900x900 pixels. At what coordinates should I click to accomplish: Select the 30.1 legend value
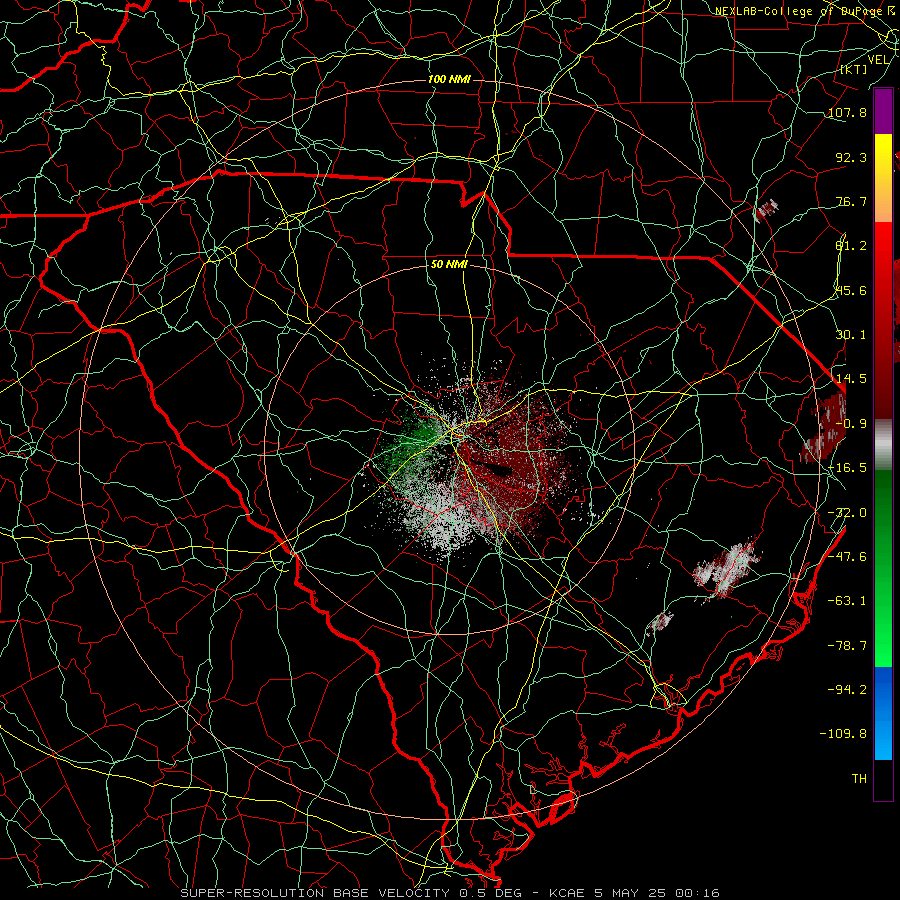pyautogui.click(x=851, y=335)
